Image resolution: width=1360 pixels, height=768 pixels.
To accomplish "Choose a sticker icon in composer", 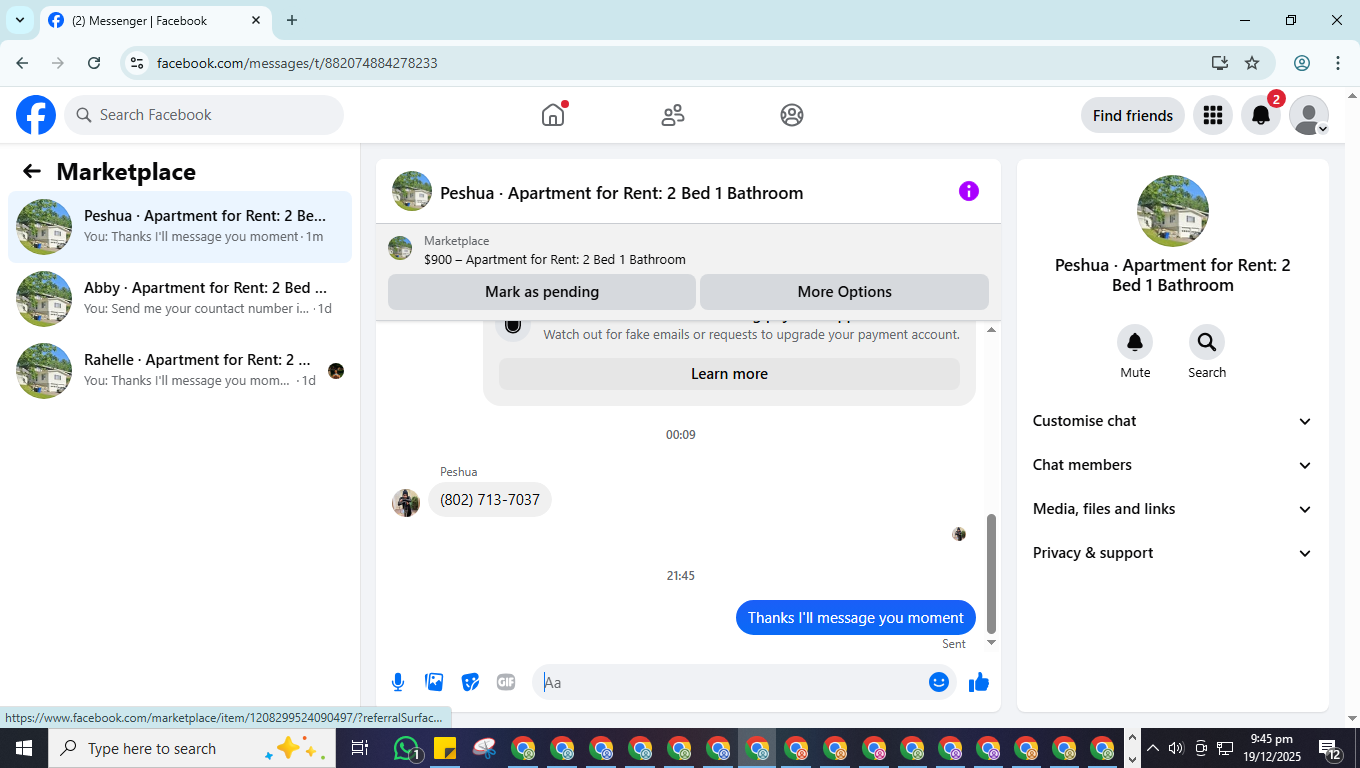I will [470, 682].
